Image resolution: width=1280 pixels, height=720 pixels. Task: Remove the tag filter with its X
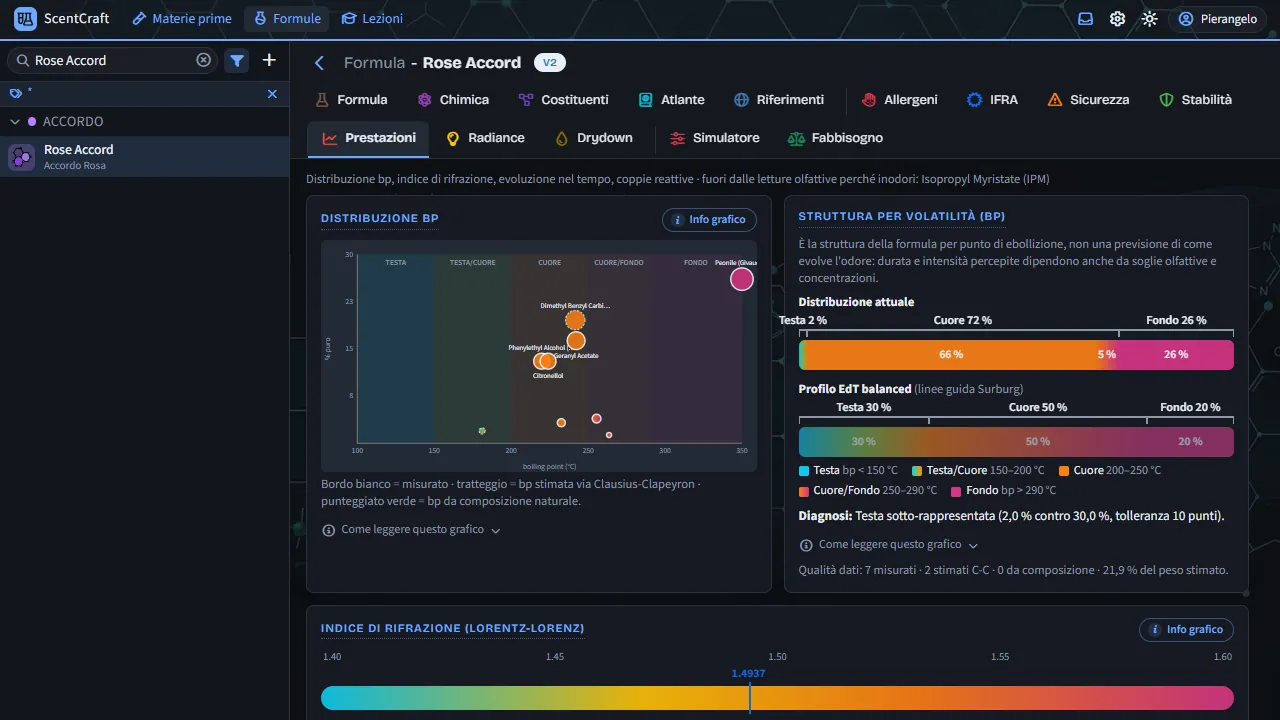(272, 93)
